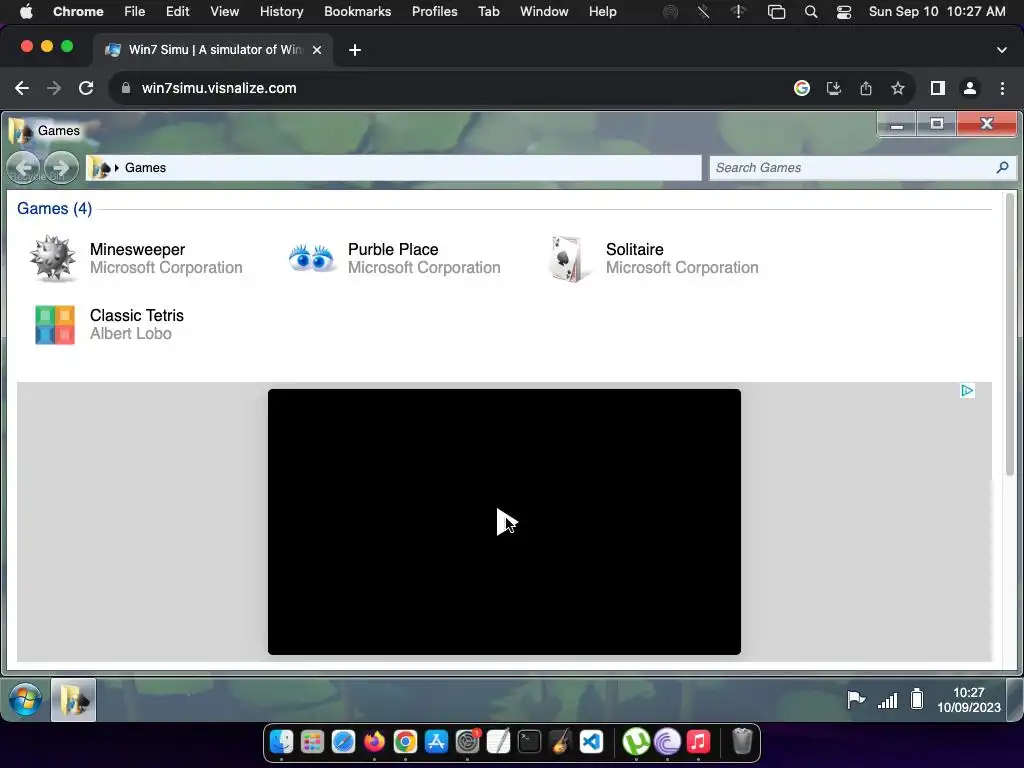Open the Music app from the Dock
This screenshot has width=1024, height=768.
[x=698, y=742]
